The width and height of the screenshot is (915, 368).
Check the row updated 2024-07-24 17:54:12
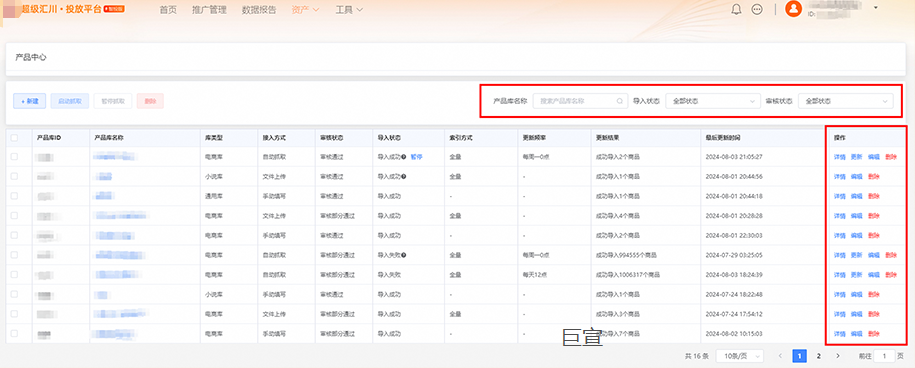pos(14,314)
